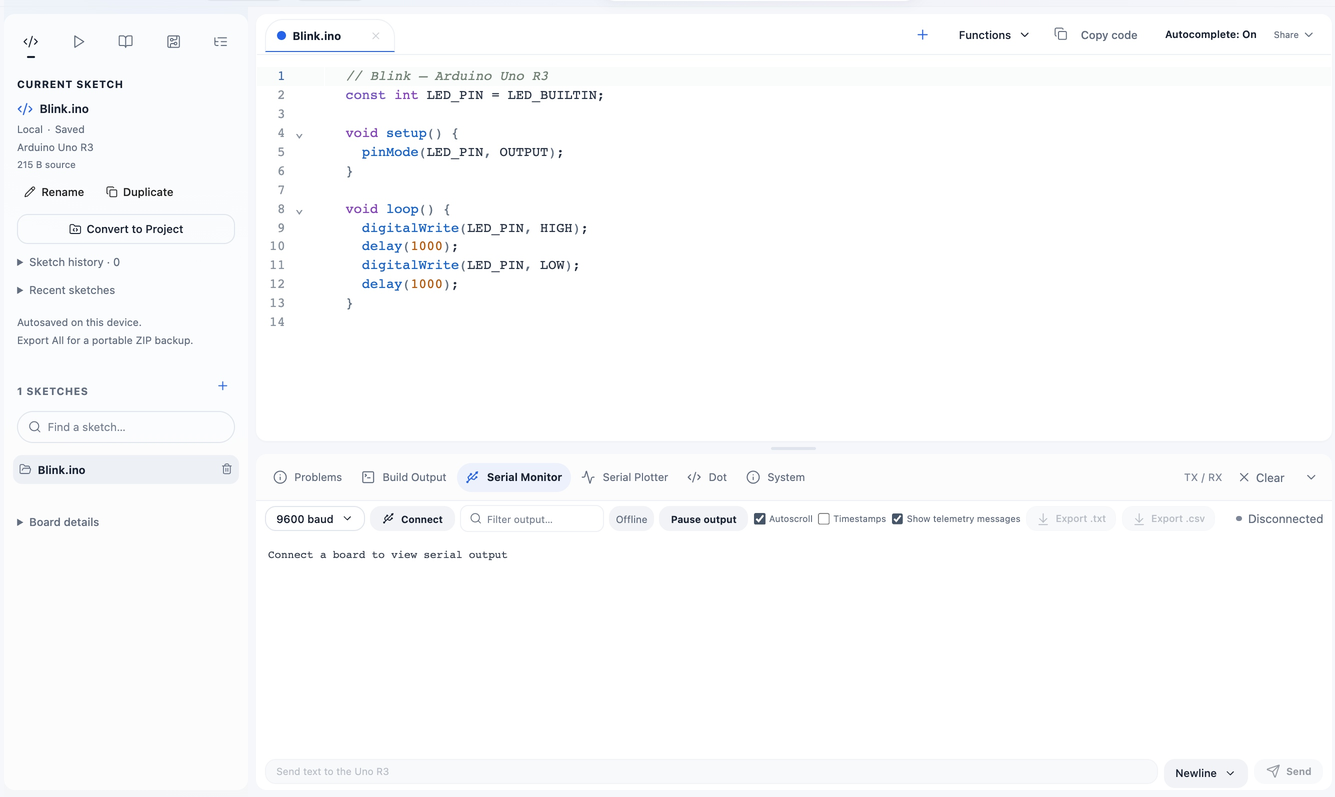Click the Offline status toggle
Image resolution: width=1335 pixels, height=797 pixels.
point(631,519)
